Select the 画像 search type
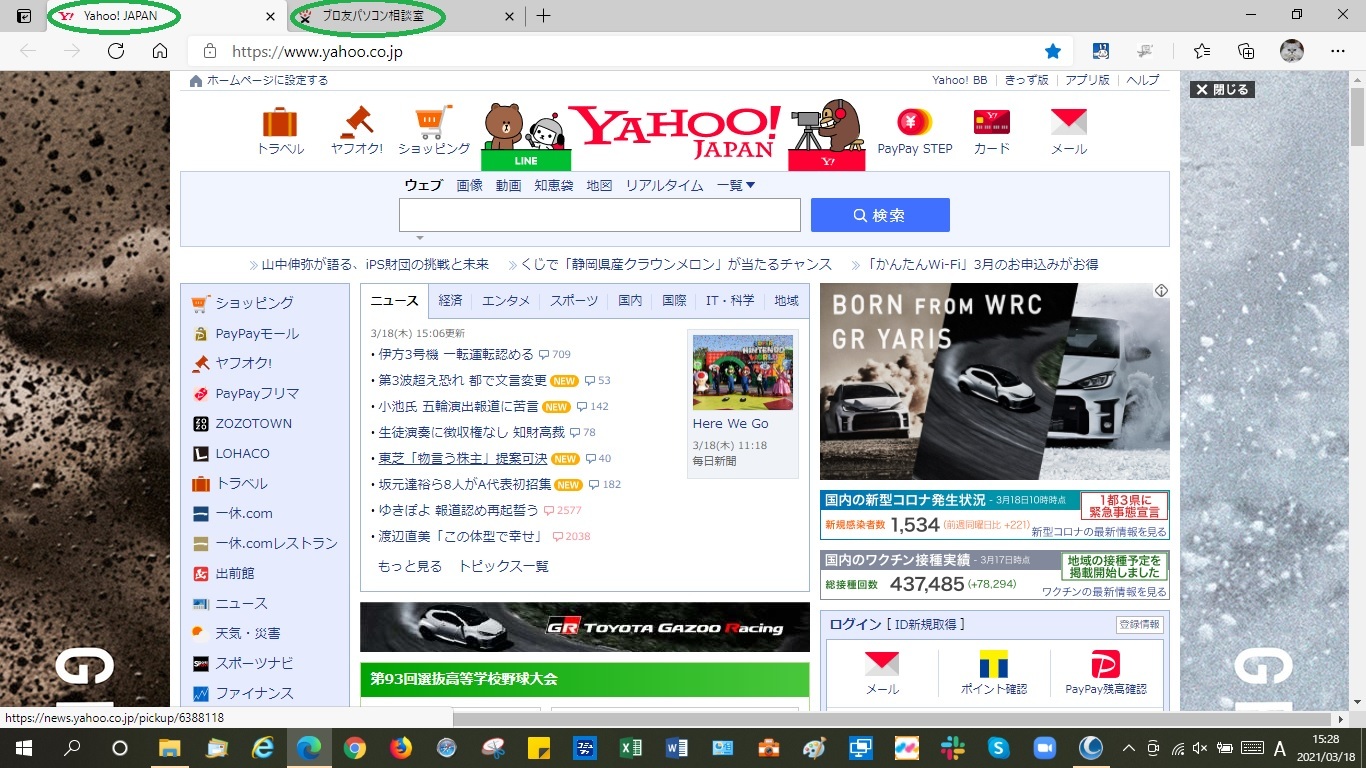Viewport: 1366px width, 768px height. pos(470,185)
